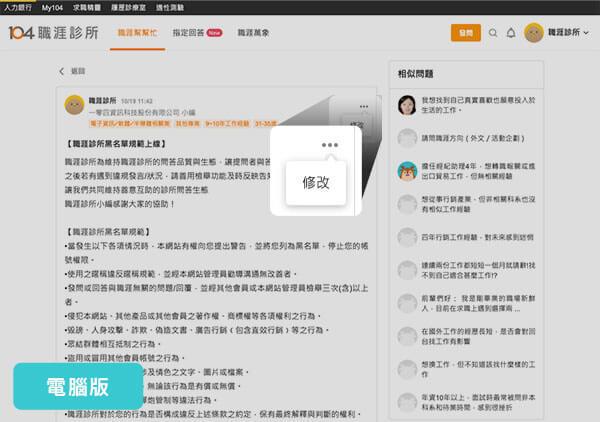
Task: Open My104 in the top bar
Action: pos(52,7)
